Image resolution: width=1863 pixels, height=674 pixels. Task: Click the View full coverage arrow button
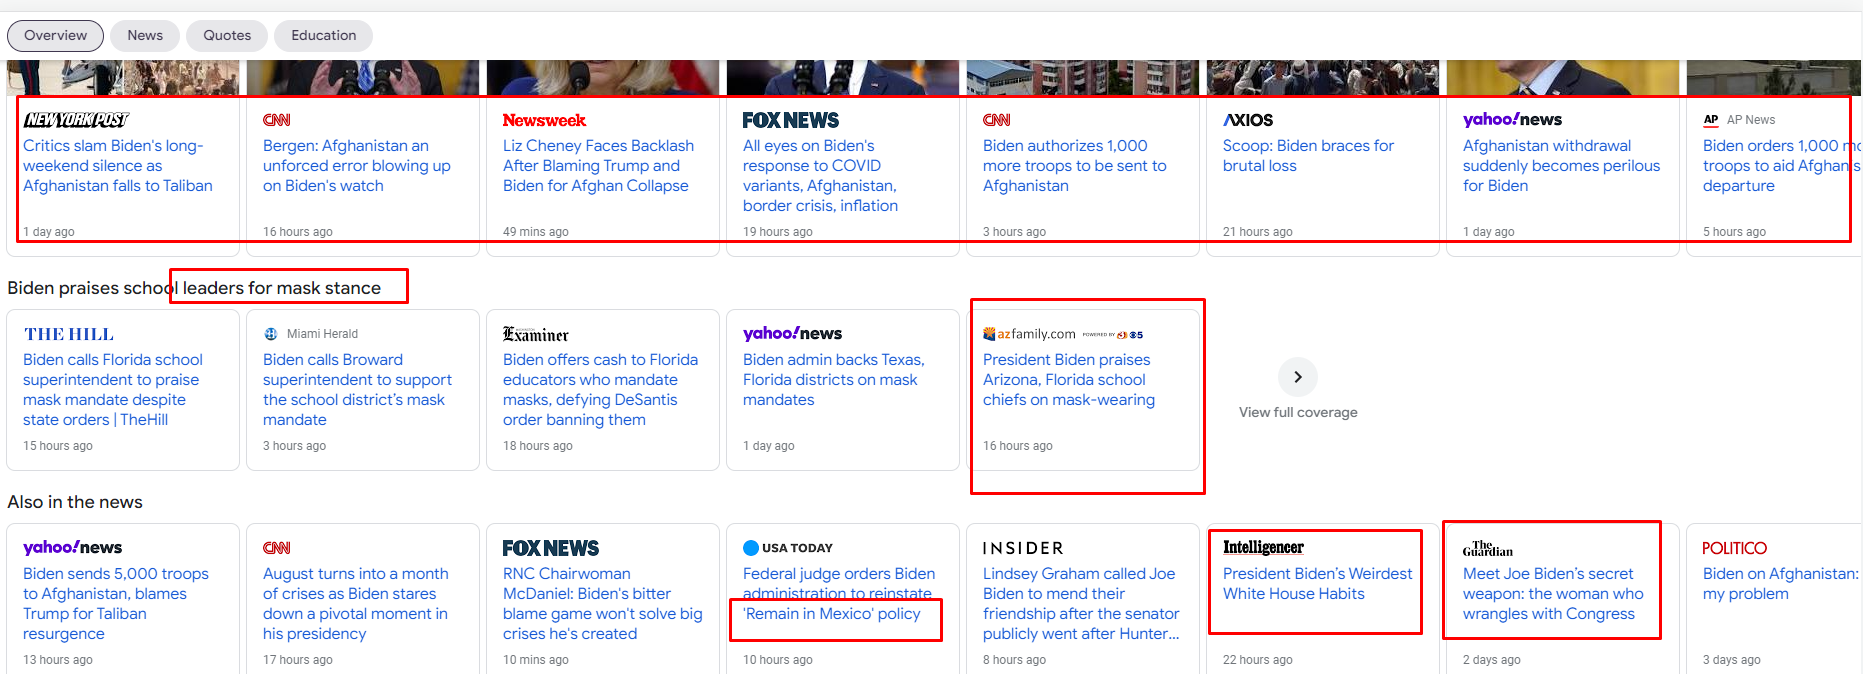coord(1297,377)
